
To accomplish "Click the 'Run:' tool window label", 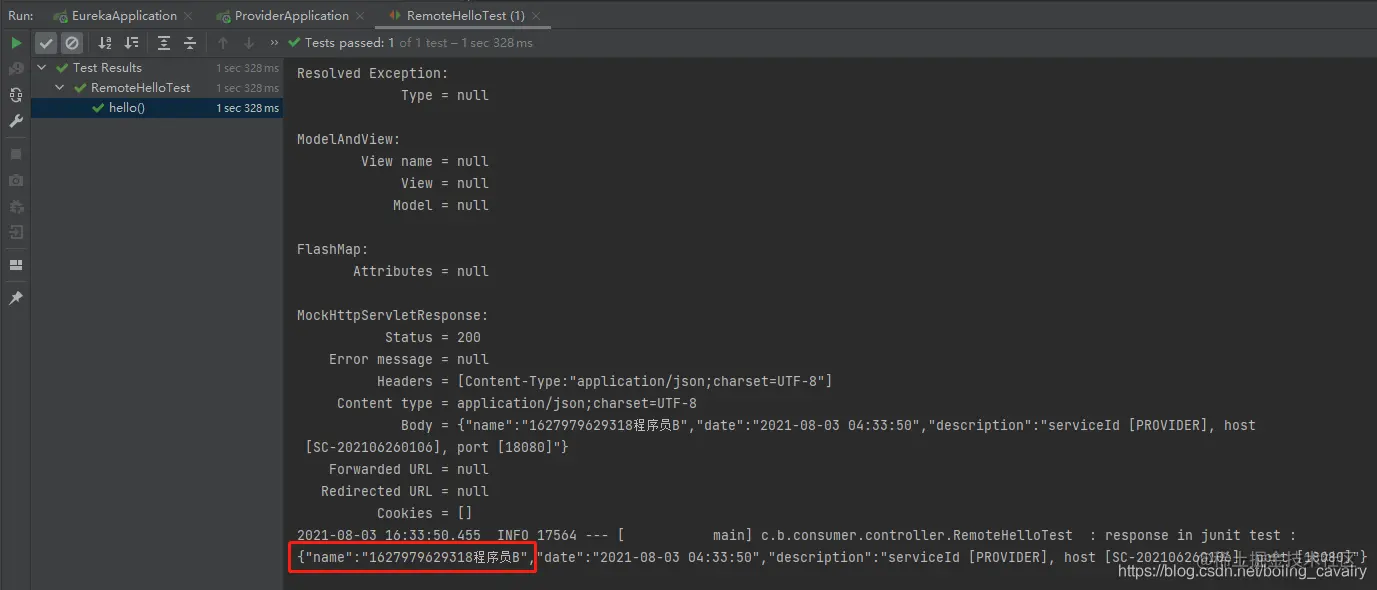I will click(x=21, y=16).
